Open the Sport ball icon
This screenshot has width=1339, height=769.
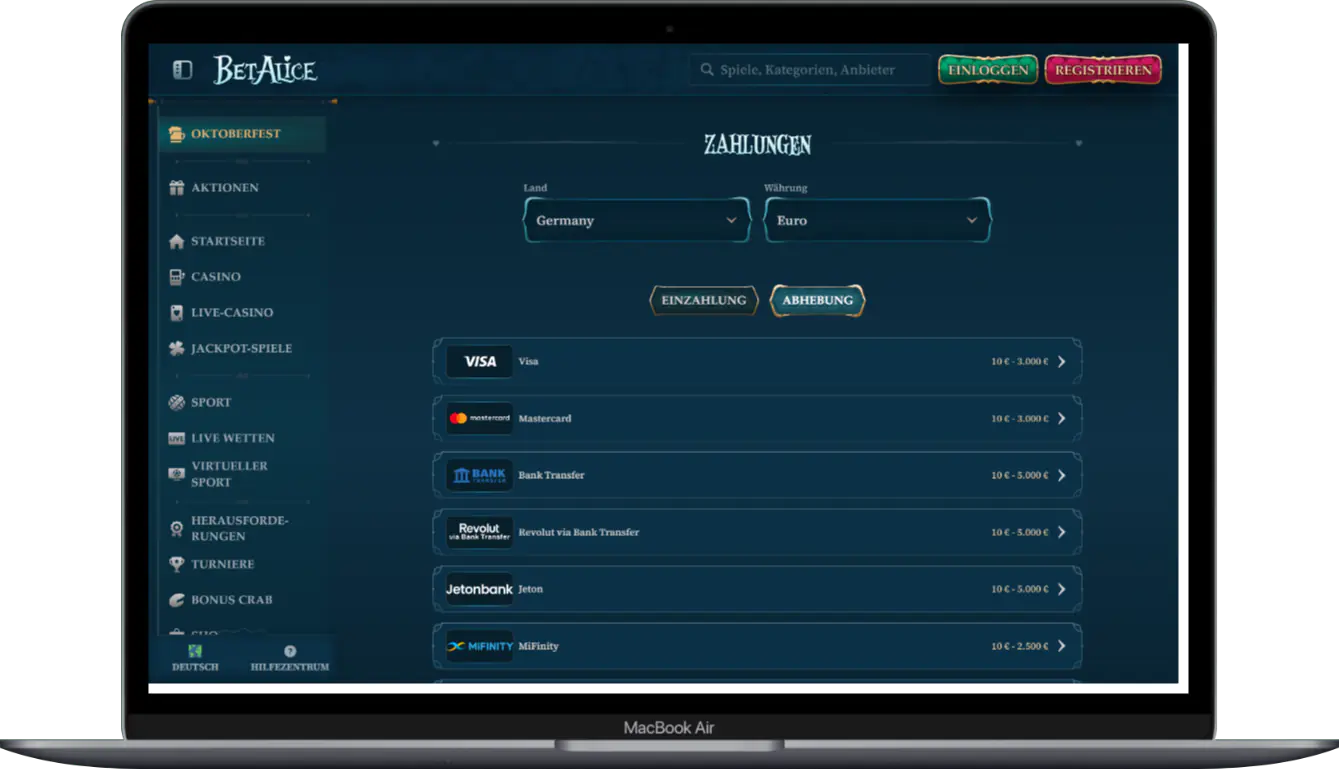177,402
